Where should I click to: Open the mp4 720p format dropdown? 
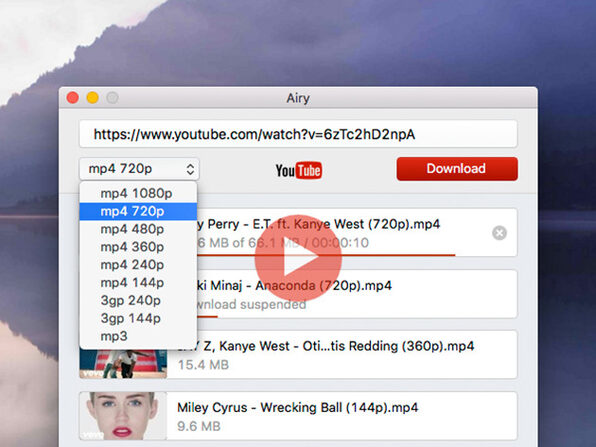pos(139,169)
